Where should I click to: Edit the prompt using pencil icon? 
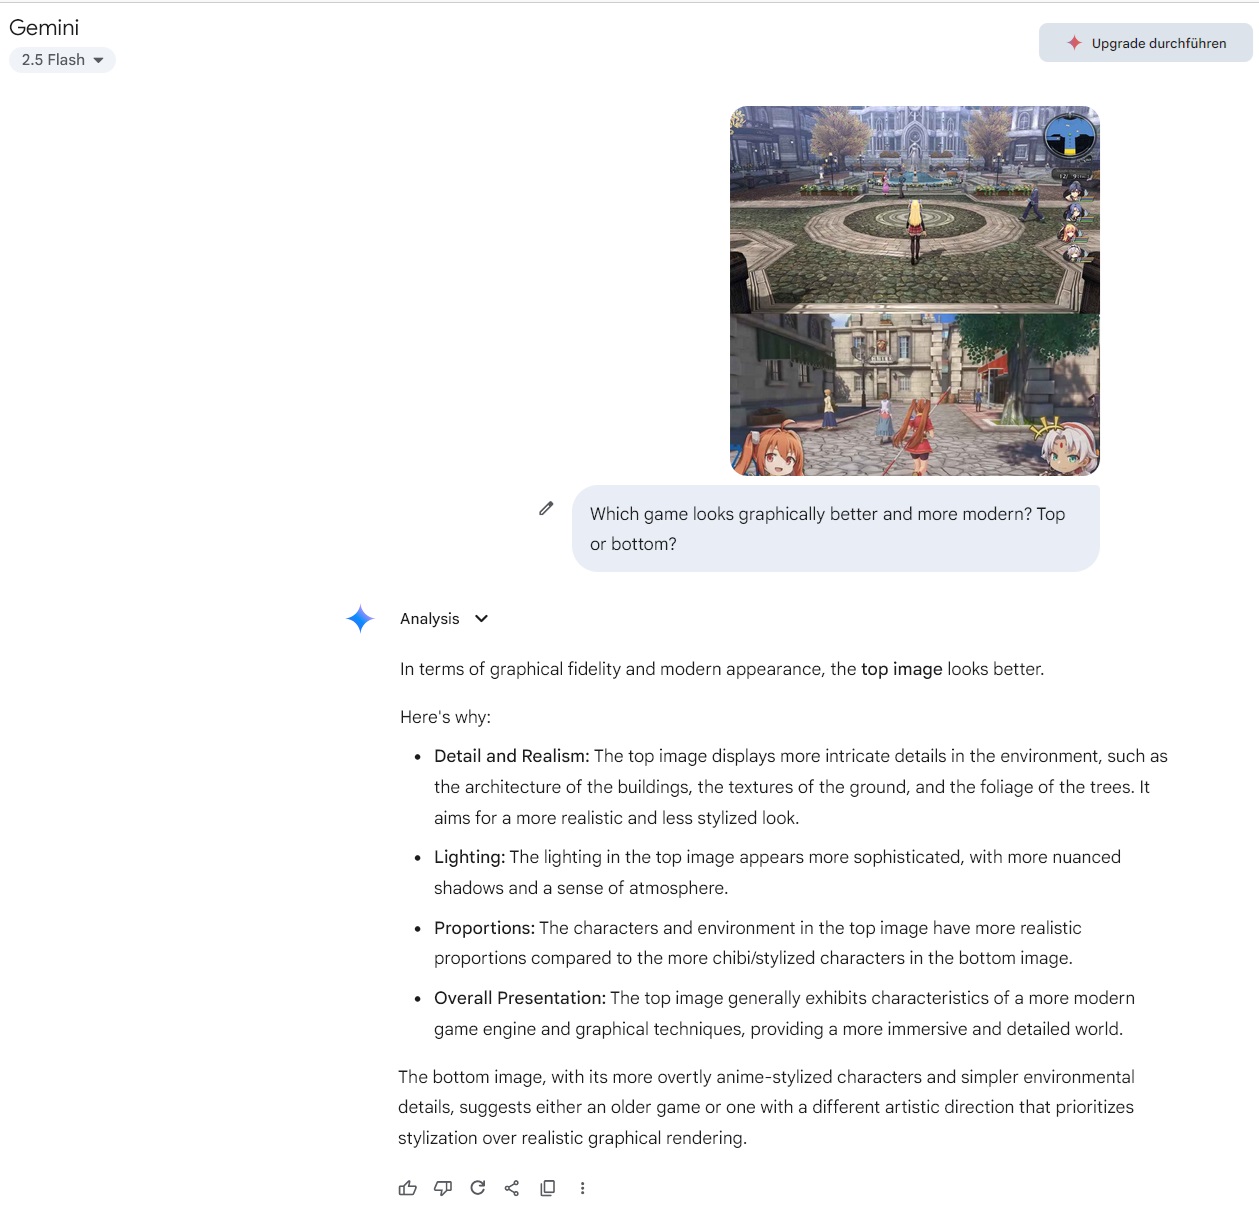tap(546, 509)
